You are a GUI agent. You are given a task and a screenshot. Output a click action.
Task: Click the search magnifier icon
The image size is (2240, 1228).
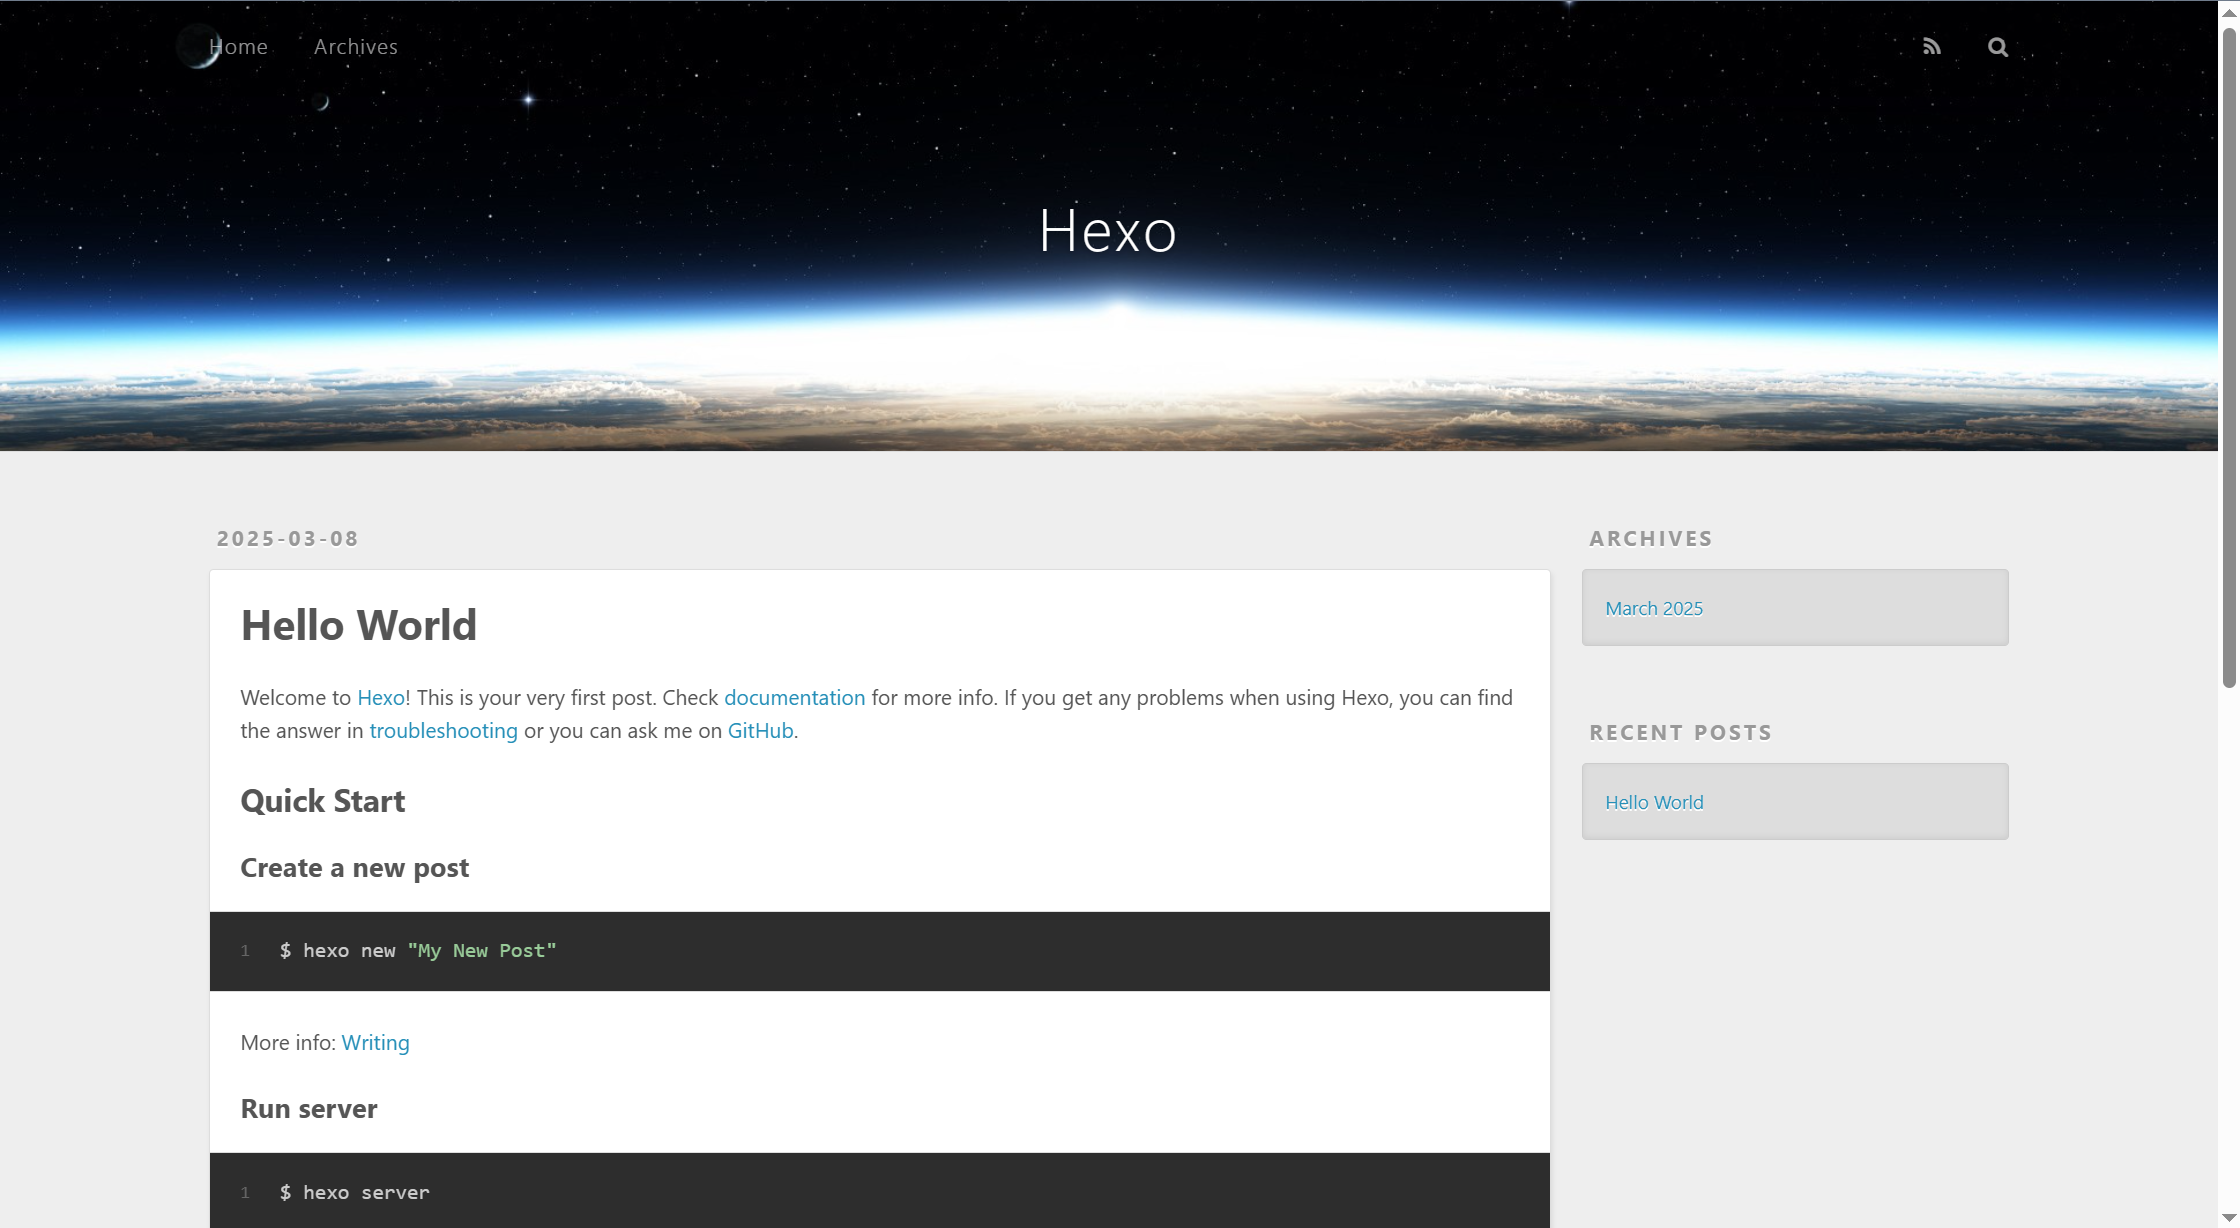(x=1997, y=46)
